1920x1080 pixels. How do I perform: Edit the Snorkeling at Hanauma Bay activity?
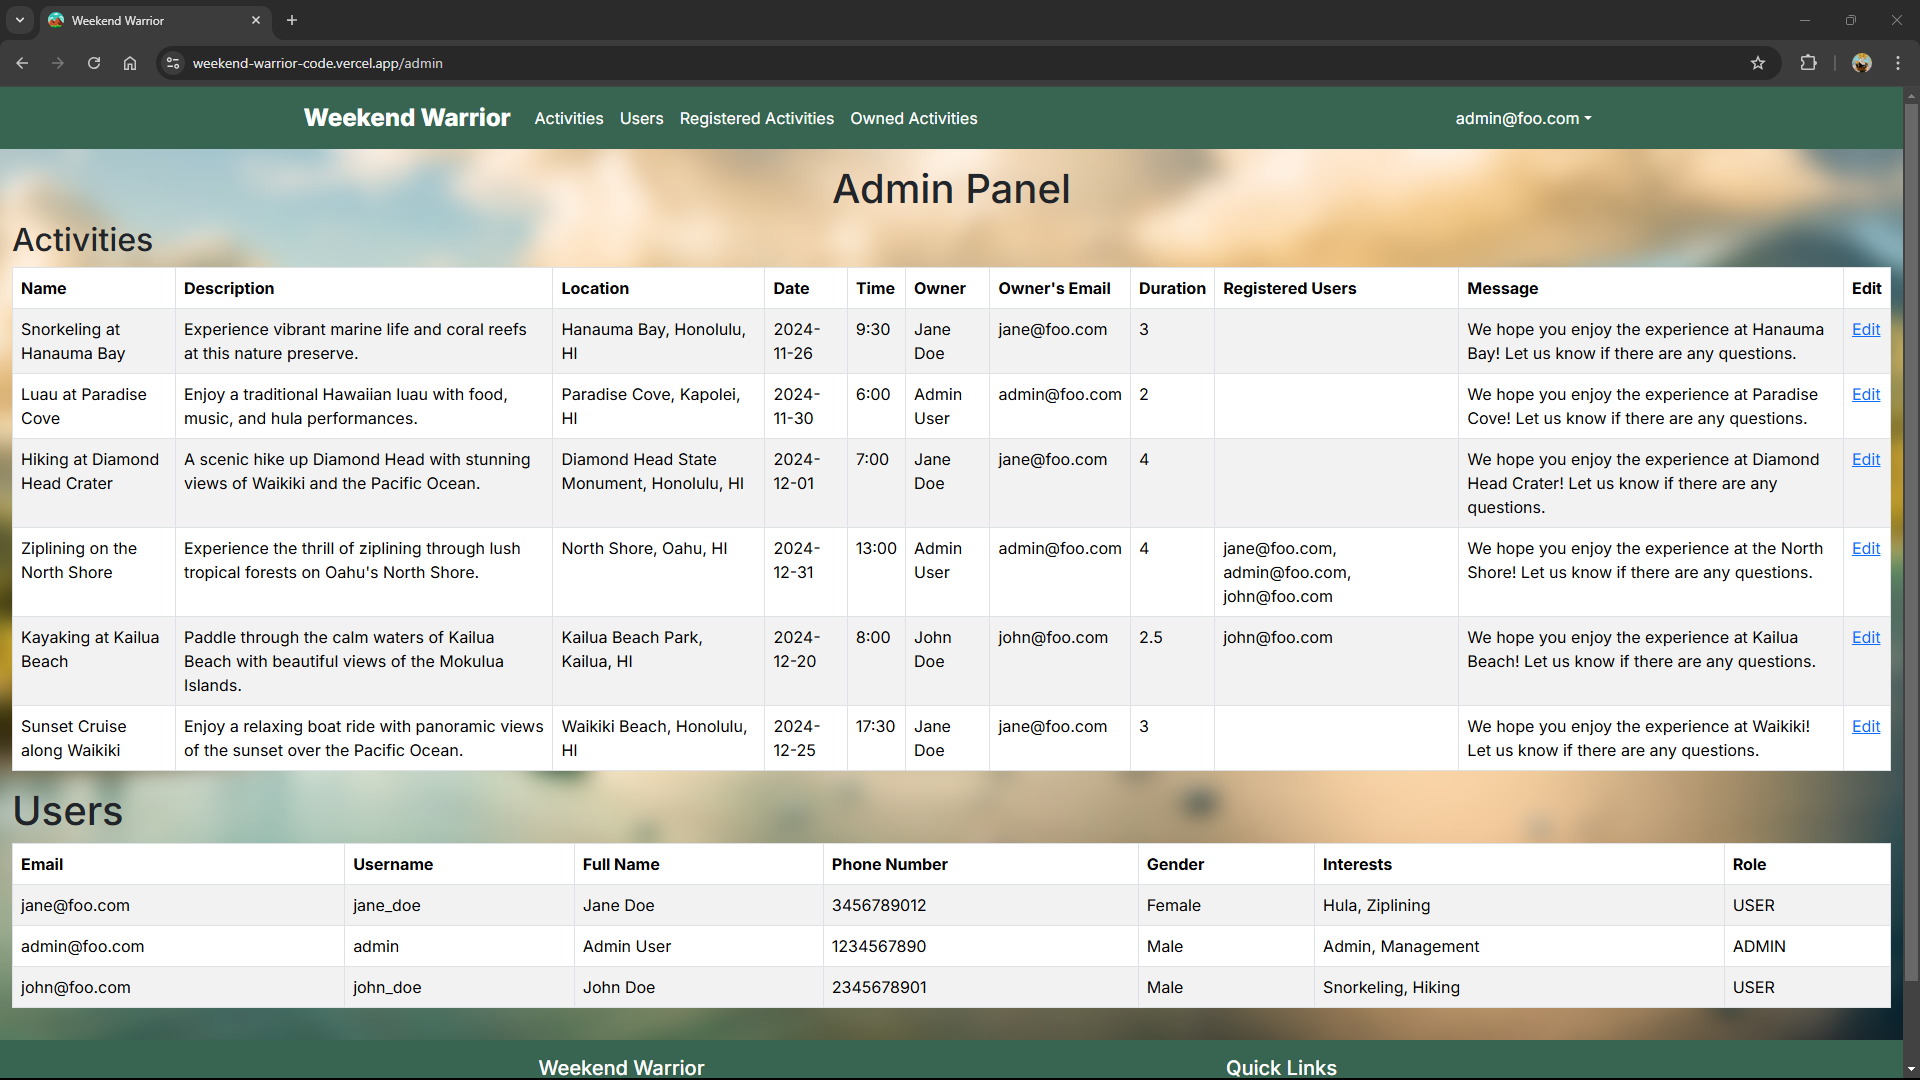1866,329
